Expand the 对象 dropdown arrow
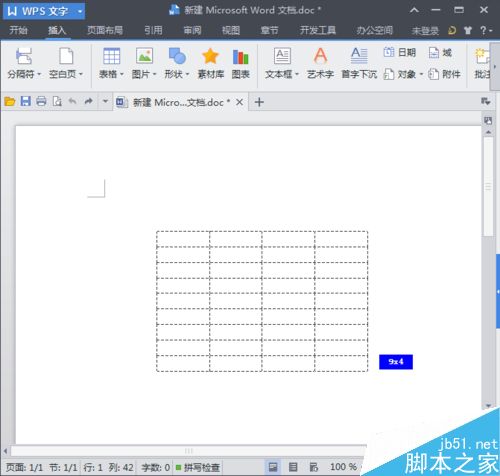 [421, 74]
